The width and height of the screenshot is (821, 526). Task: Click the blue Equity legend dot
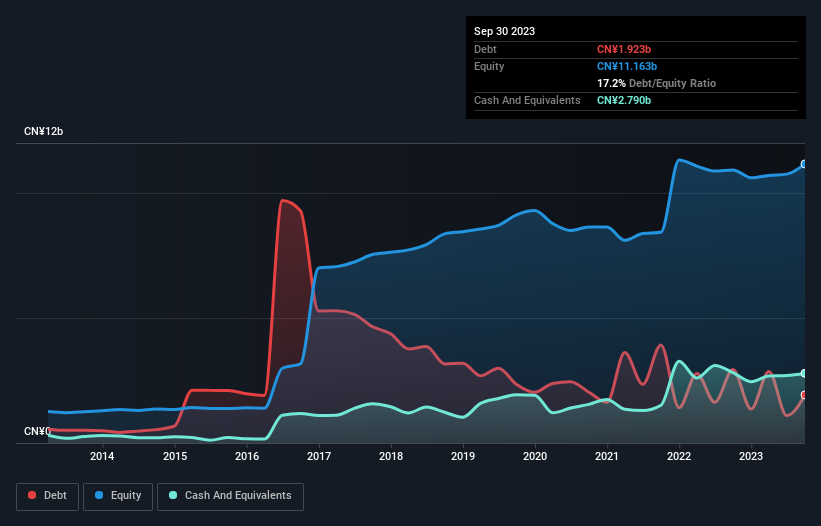pyautogui.click(x=99, y=495)
